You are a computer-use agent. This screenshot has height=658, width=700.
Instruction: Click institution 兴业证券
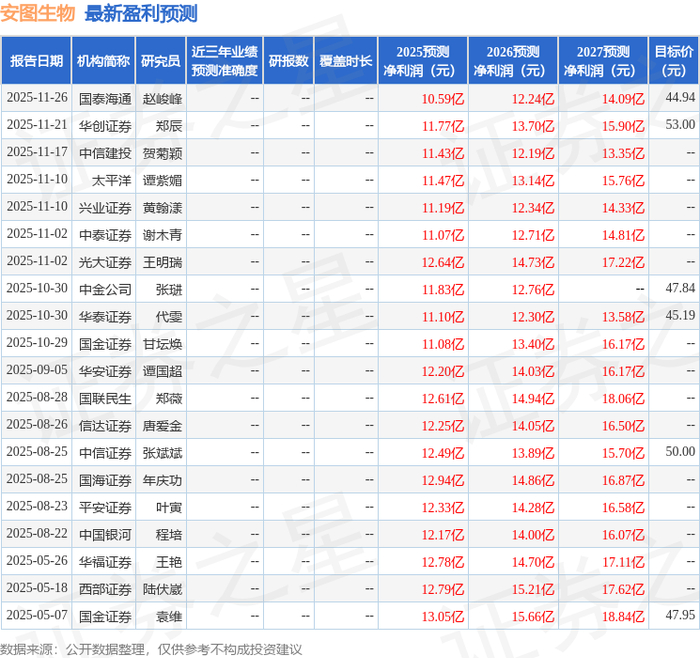pyautogui.click(x=105, y=208)
